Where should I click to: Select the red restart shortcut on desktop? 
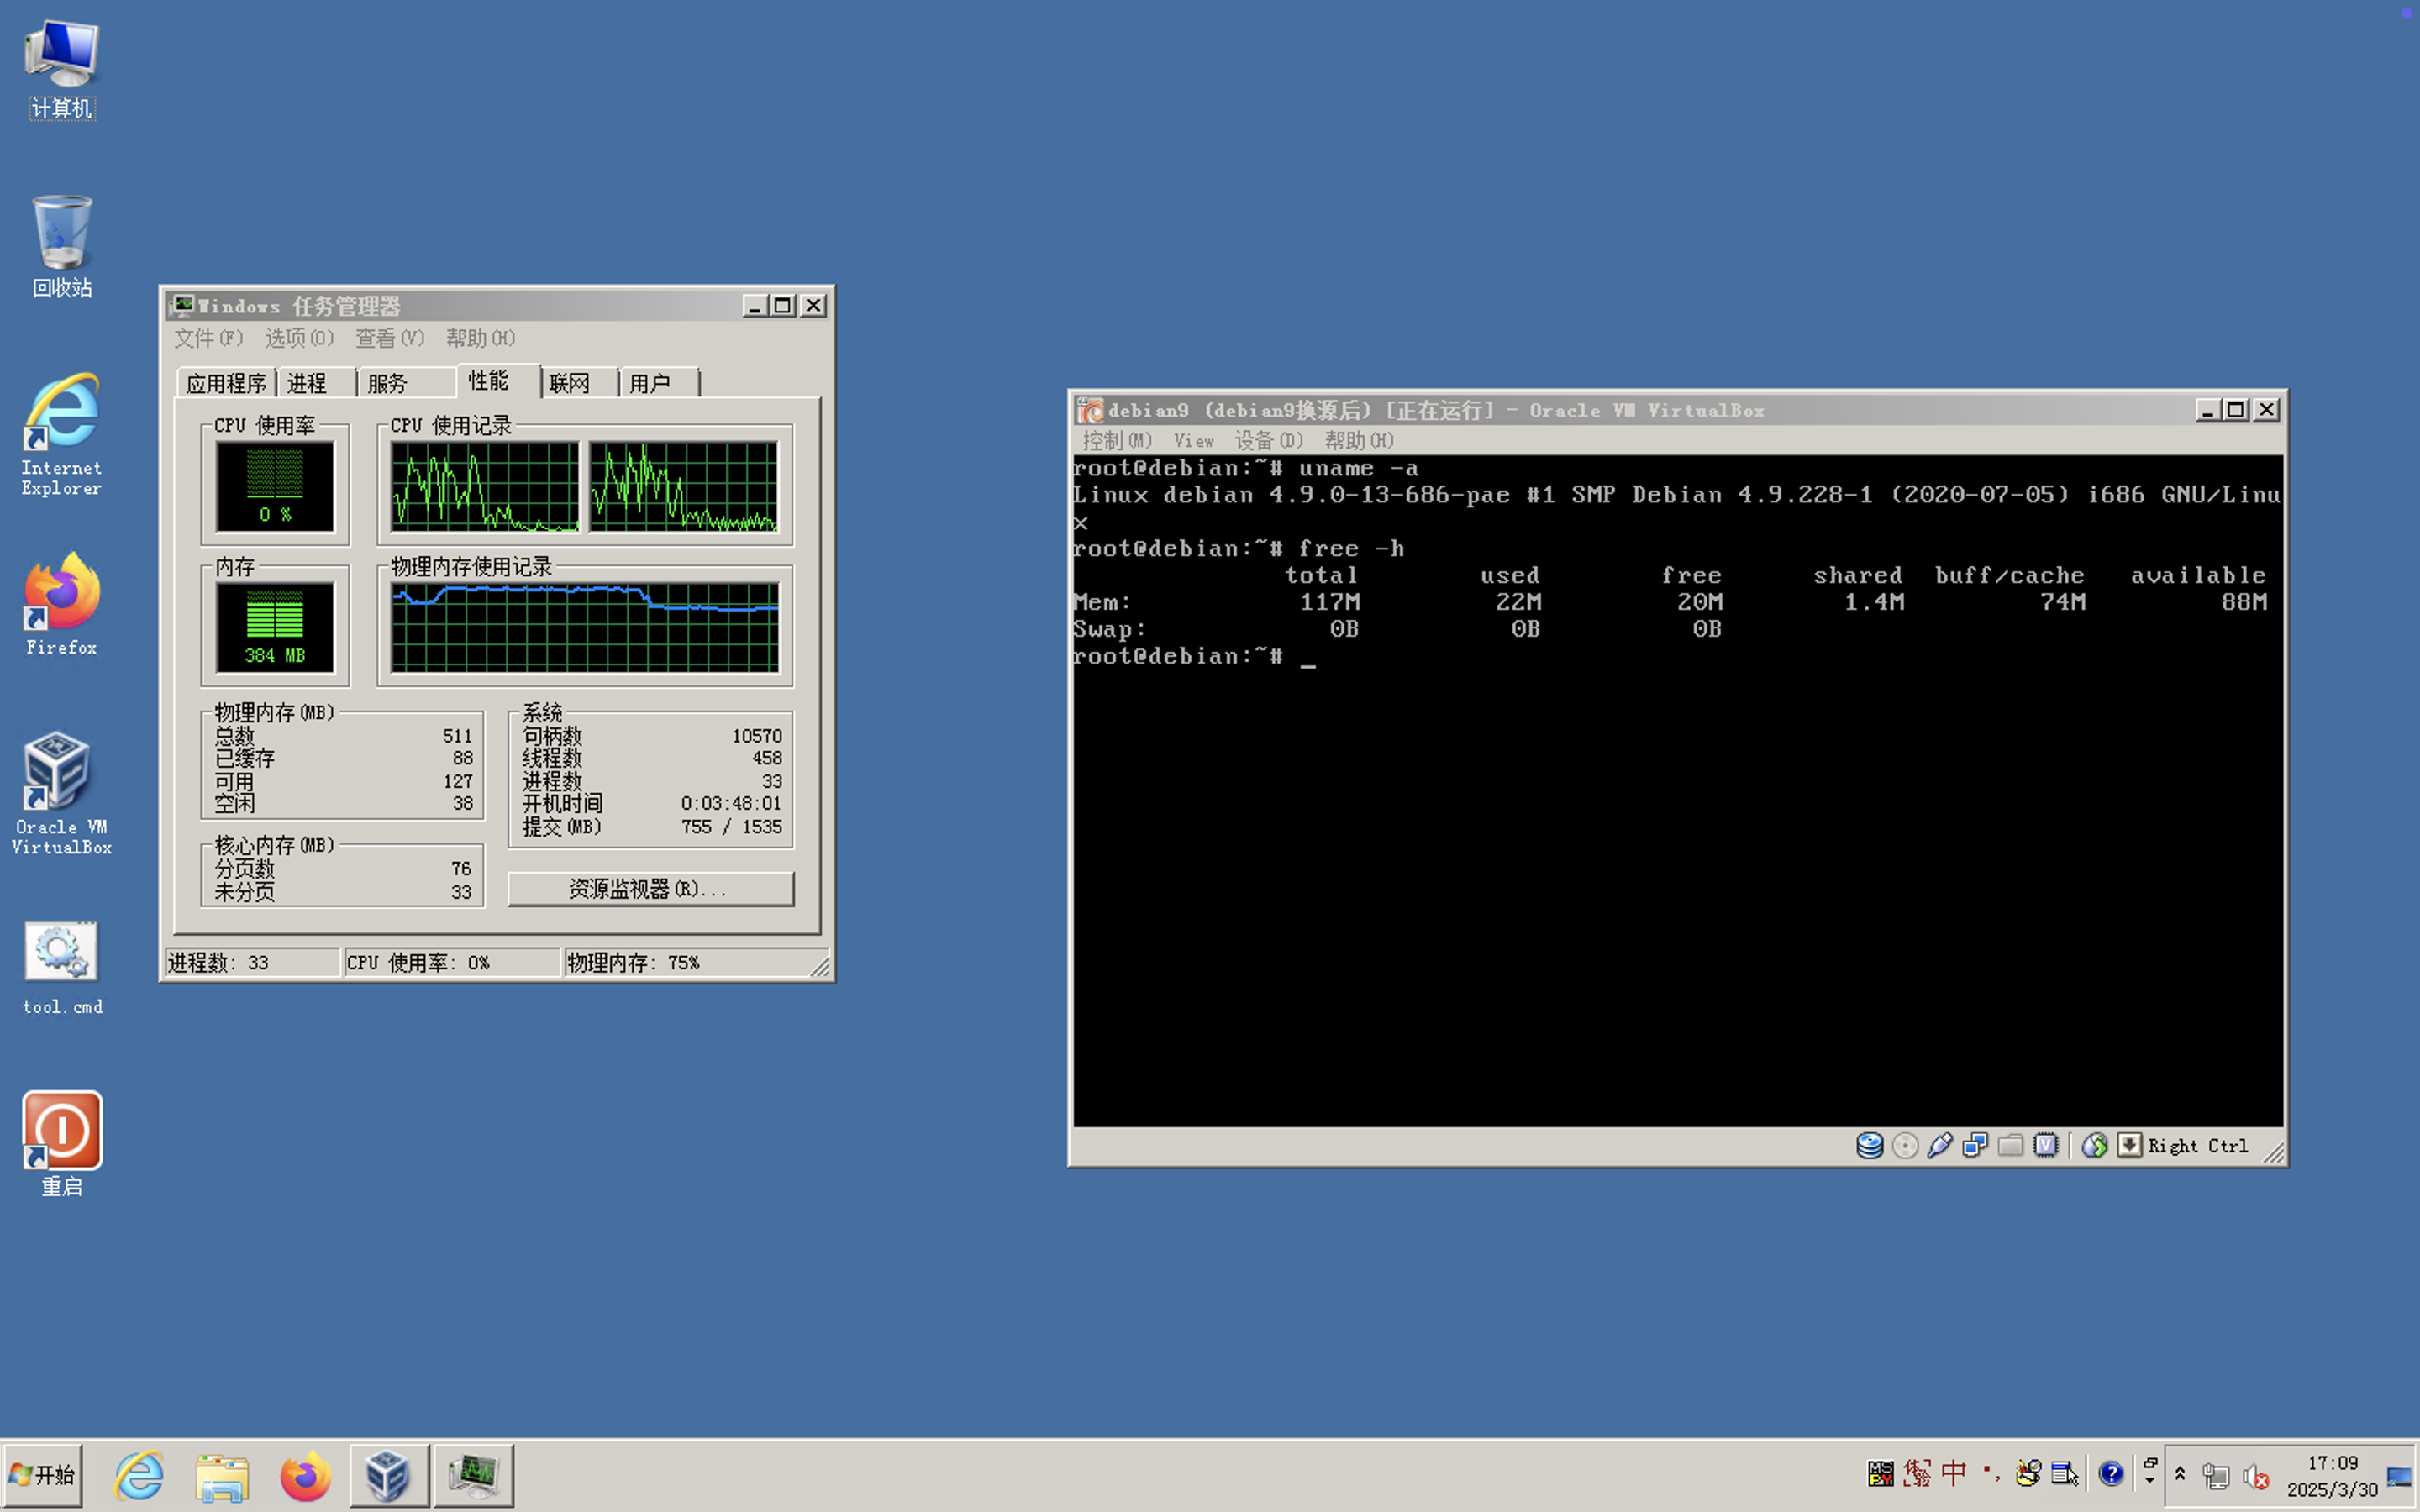pyautogui.click(x=61, y=1144)
